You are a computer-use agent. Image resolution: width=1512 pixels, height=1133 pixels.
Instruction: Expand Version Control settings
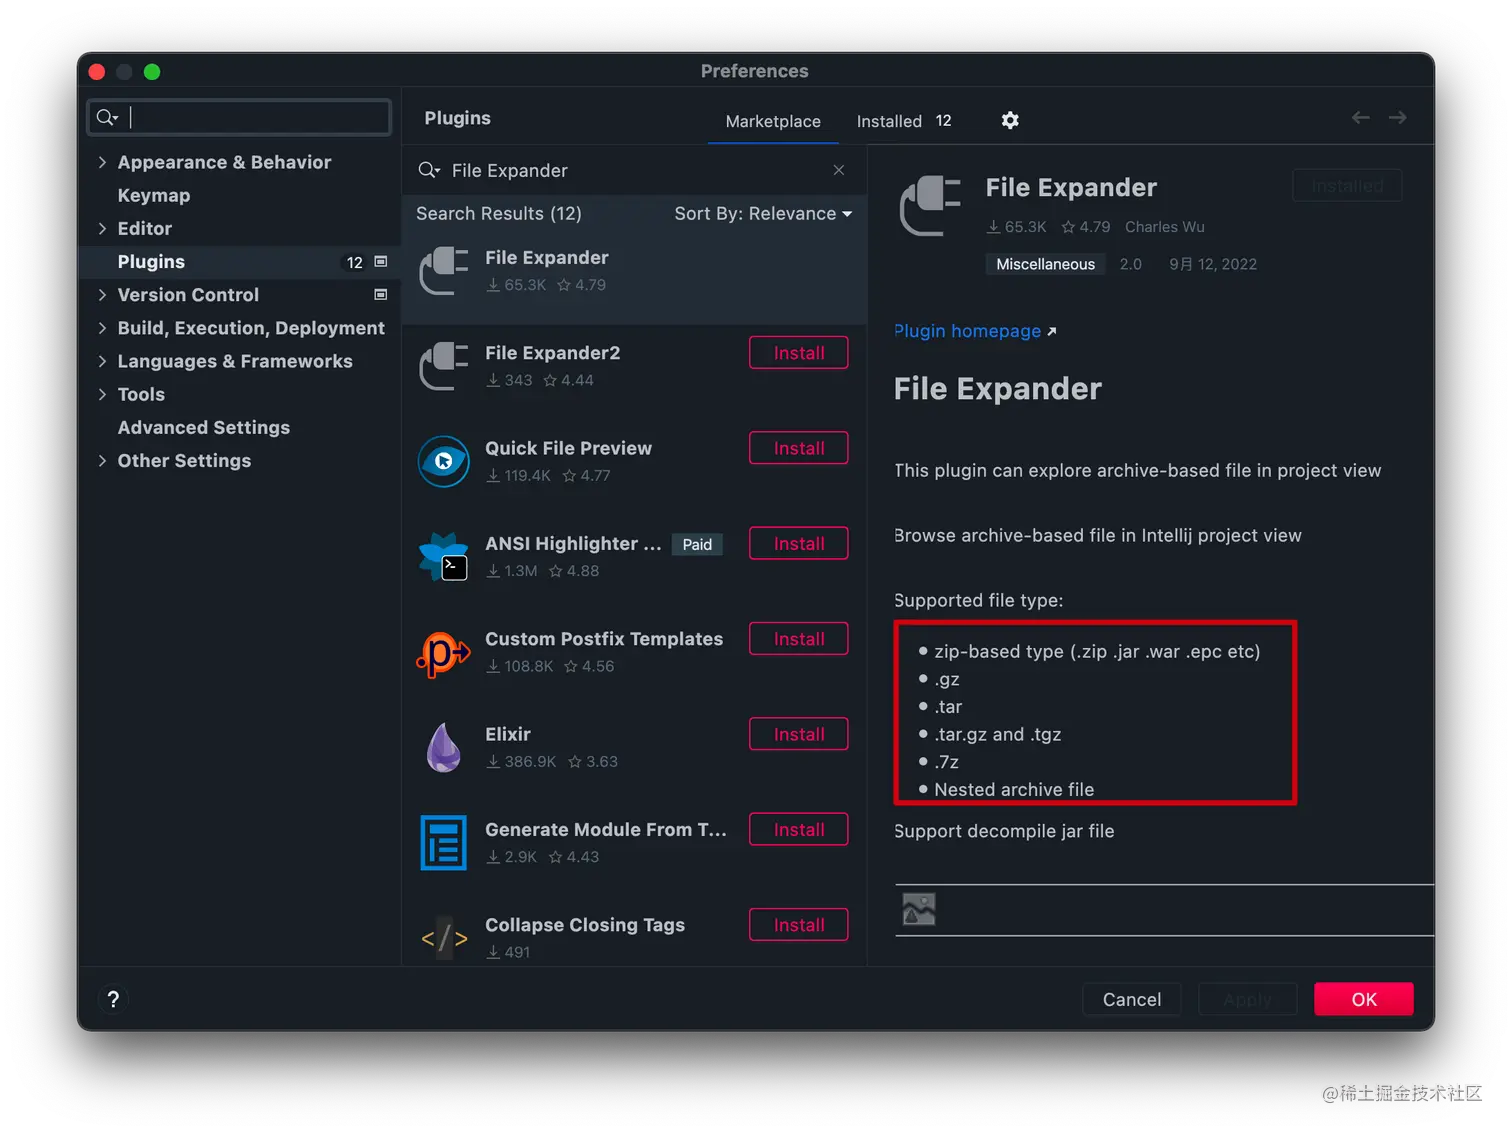(x=102, y=294)
